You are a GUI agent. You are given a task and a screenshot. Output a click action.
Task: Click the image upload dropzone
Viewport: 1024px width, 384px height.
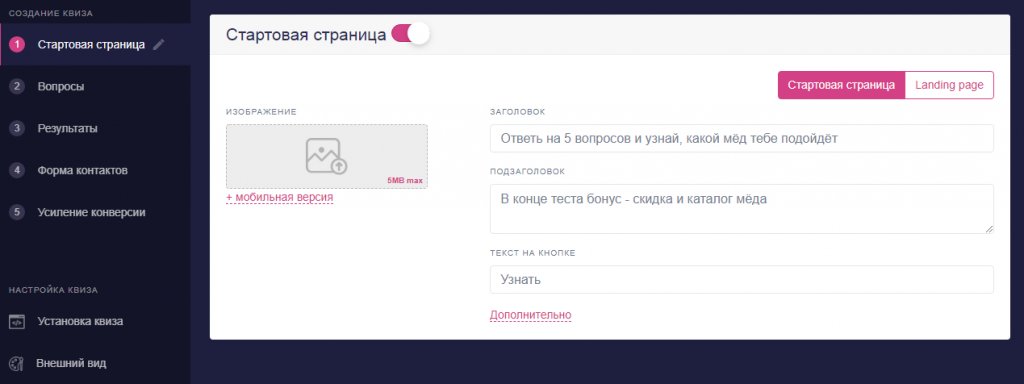click(x=327, y=156)
